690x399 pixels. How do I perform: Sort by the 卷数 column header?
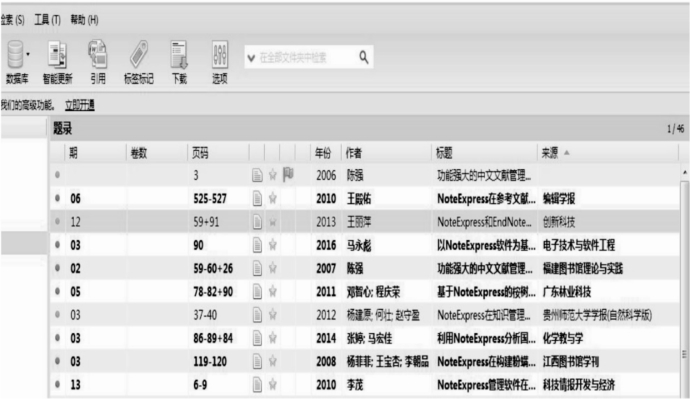click(139, 153)
